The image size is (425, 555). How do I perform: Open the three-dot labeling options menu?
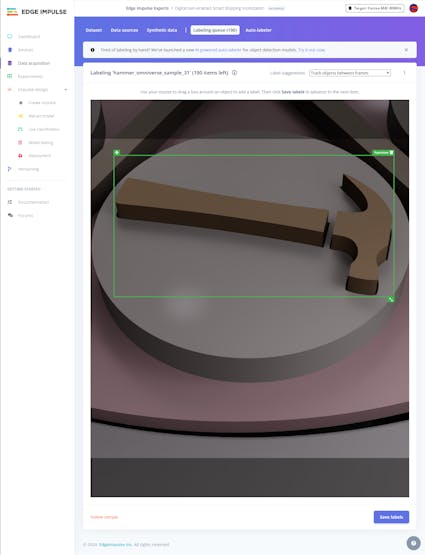(404, 73)
